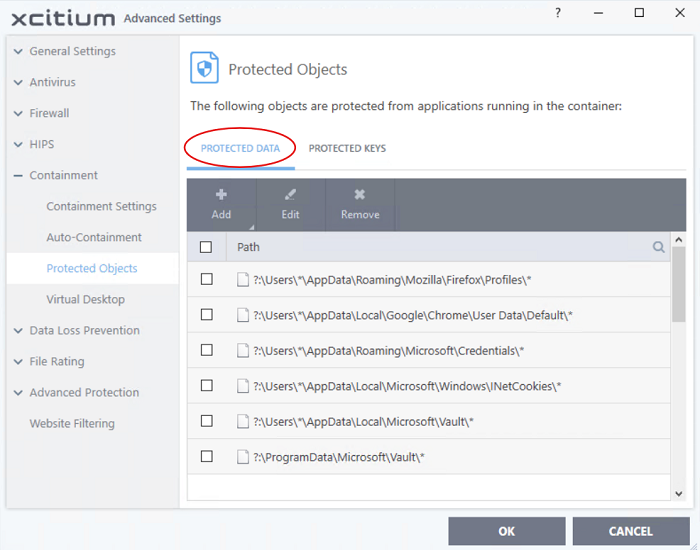Select the Microsoft\Credentials path text

pos(389,351)
